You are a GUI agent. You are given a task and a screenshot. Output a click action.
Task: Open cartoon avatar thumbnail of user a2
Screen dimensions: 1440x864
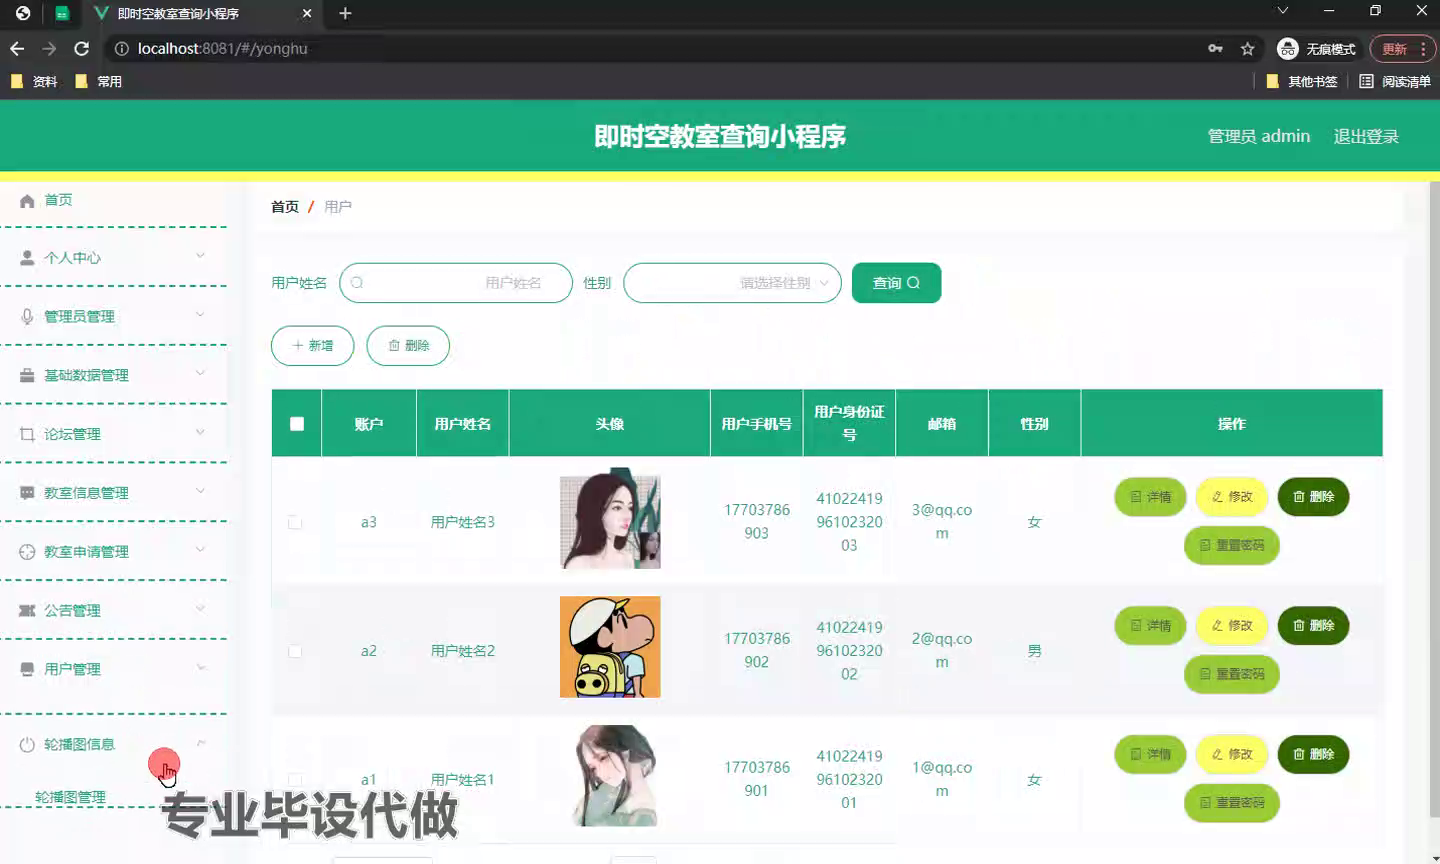tap(610, 647)
